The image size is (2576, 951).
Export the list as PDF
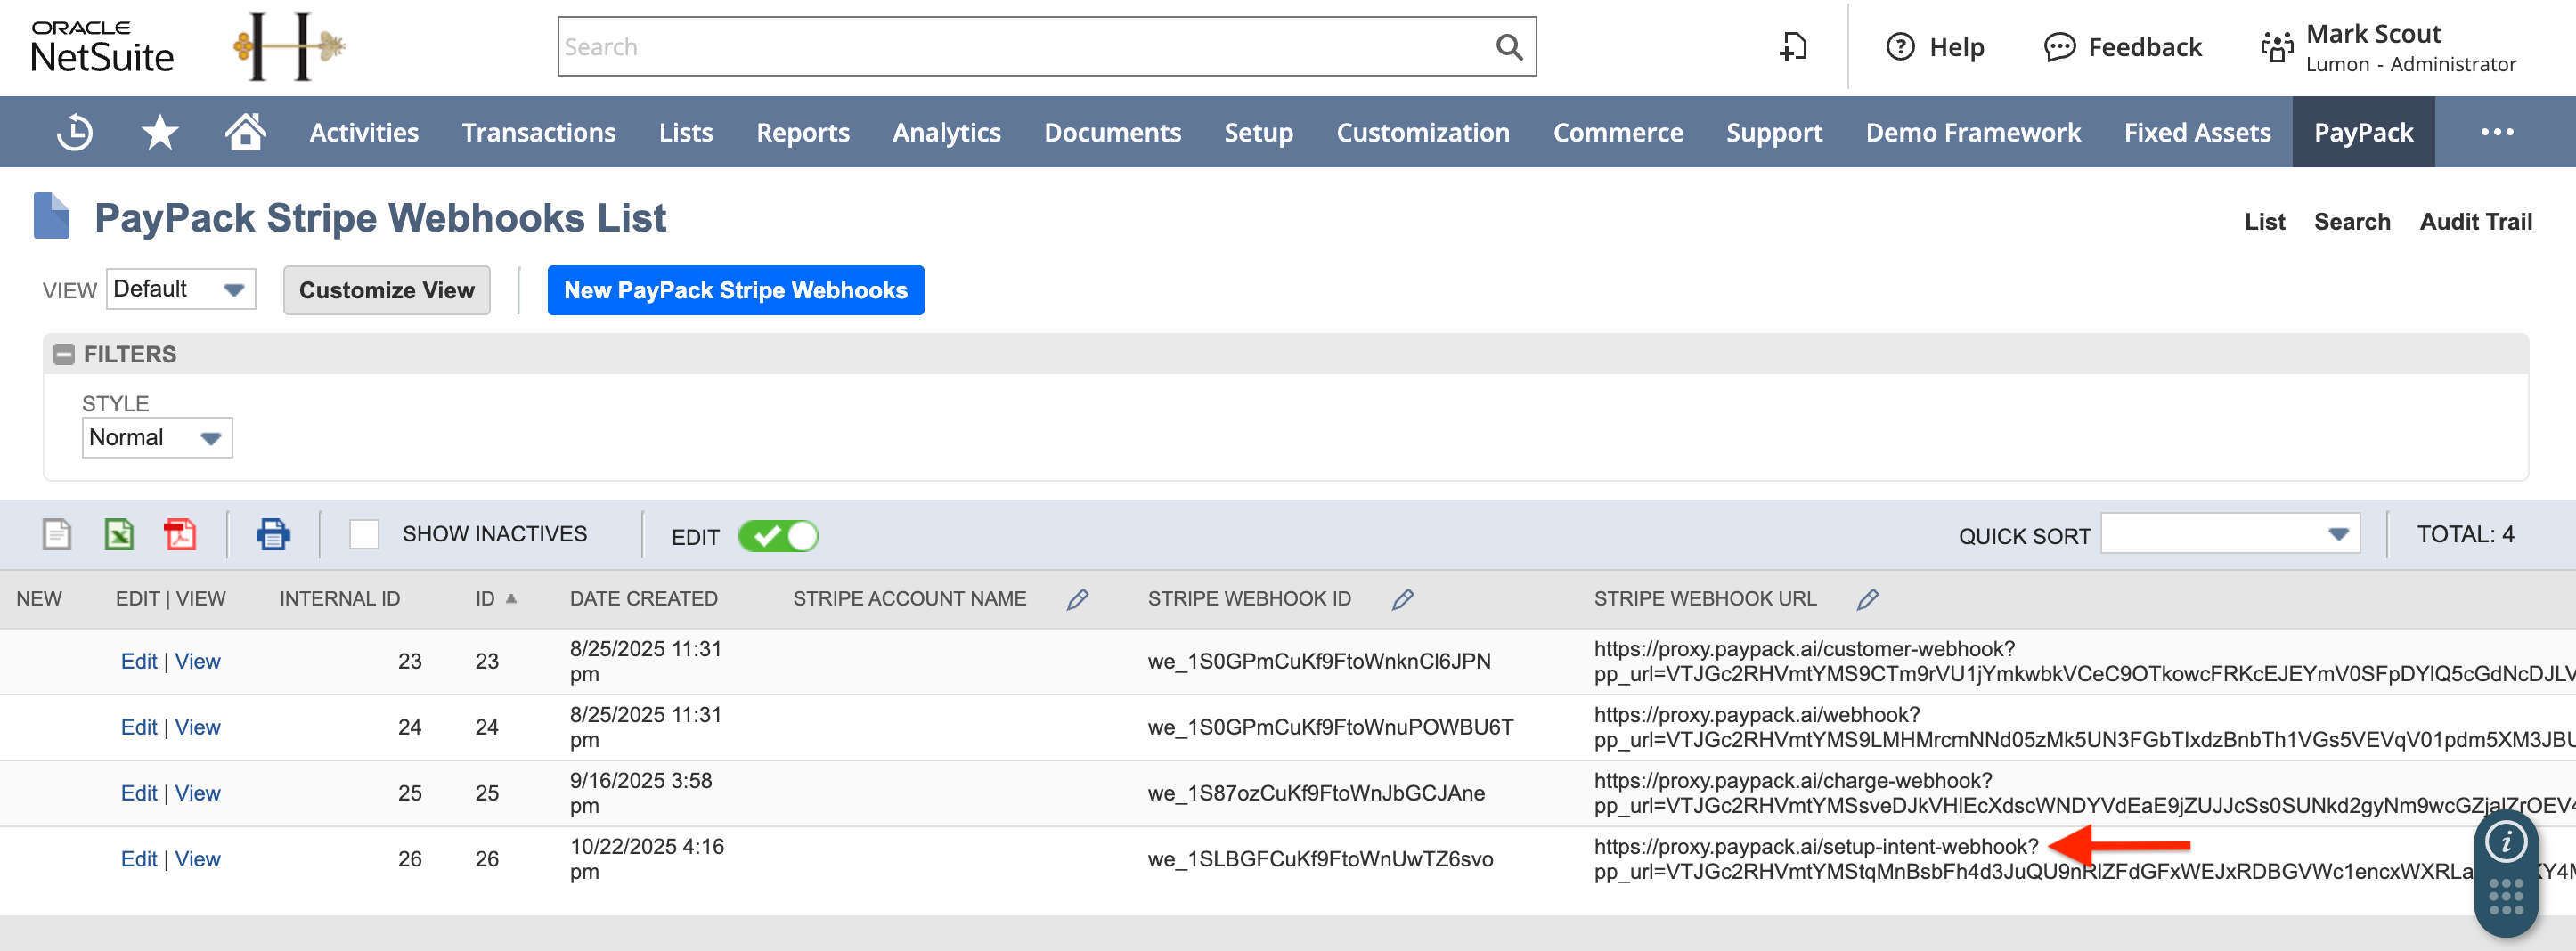point(180,534)
